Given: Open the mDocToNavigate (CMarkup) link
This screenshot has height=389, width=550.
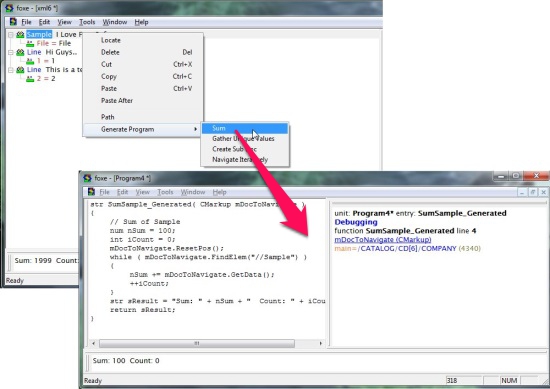Looking at the screenshot, I should pos(383,240).
